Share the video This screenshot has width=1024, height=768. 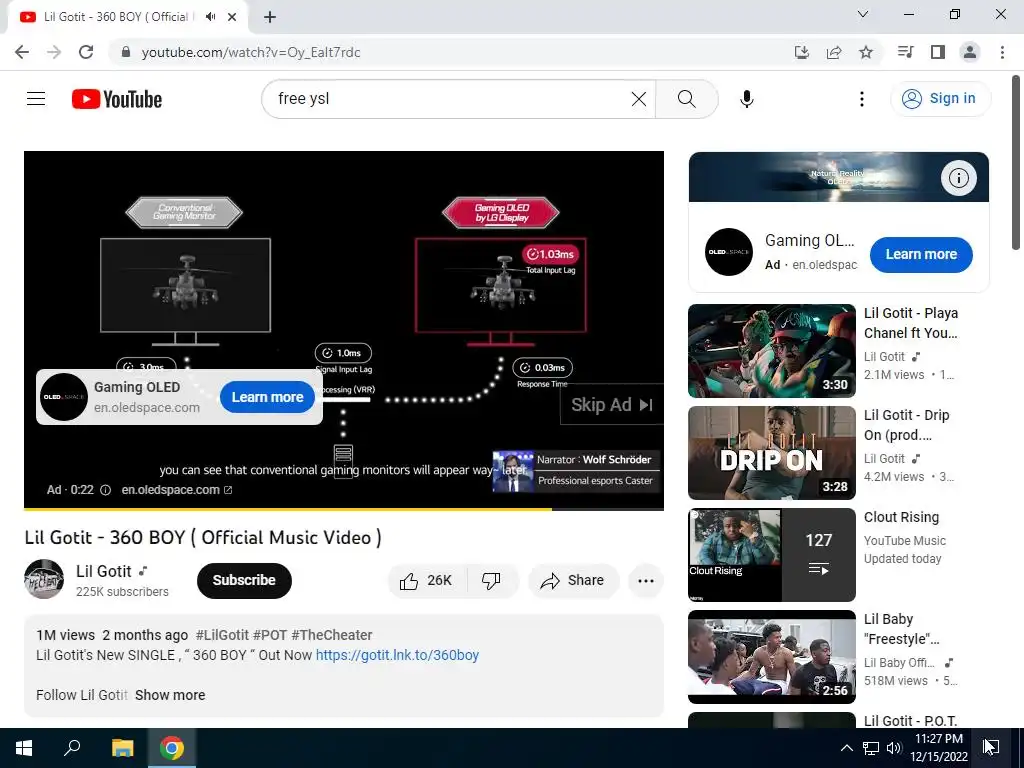(x=573, y=581)
